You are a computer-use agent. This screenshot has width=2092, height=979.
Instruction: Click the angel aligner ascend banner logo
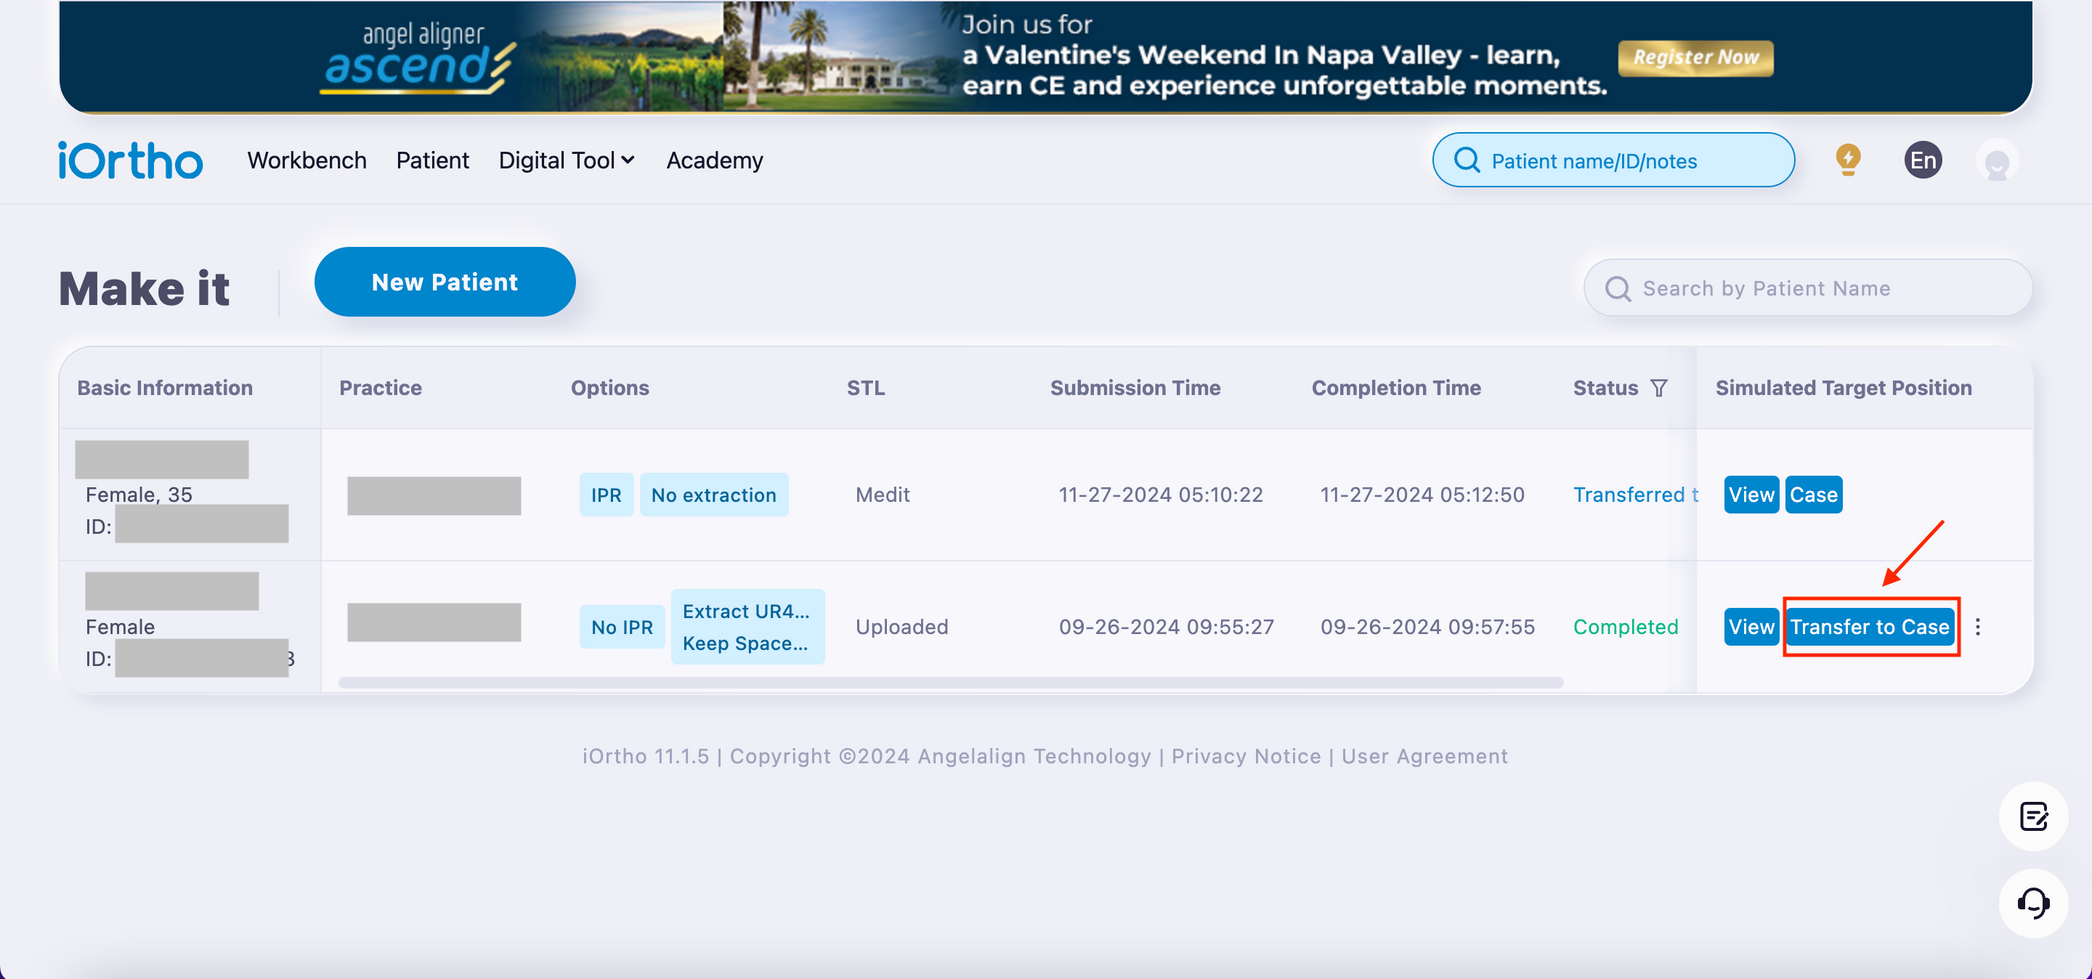[419, 60]
